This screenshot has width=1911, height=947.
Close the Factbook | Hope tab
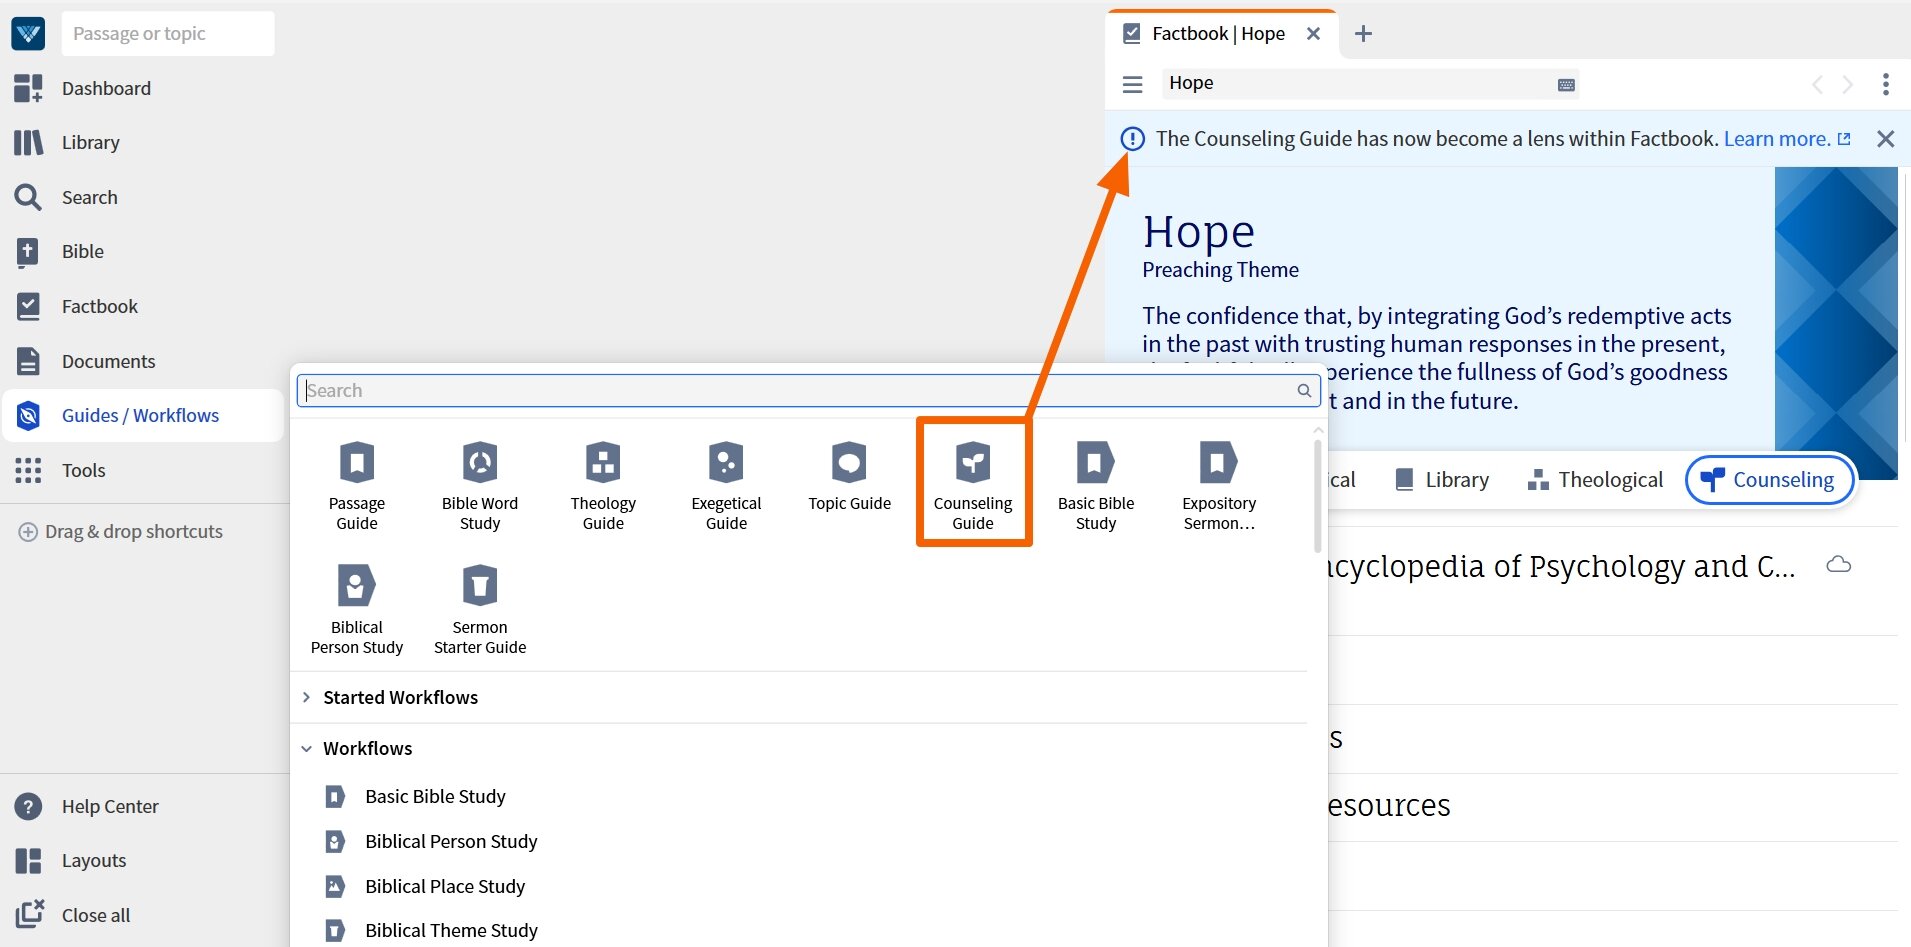[1313, 33]
